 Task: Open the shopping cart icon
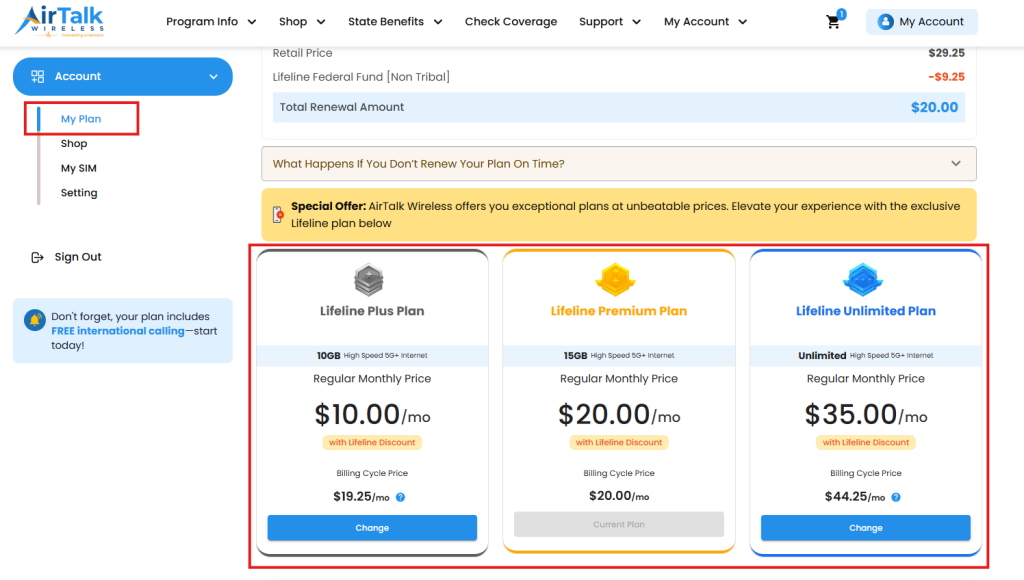pyautogui.click(x=833, y=22)
